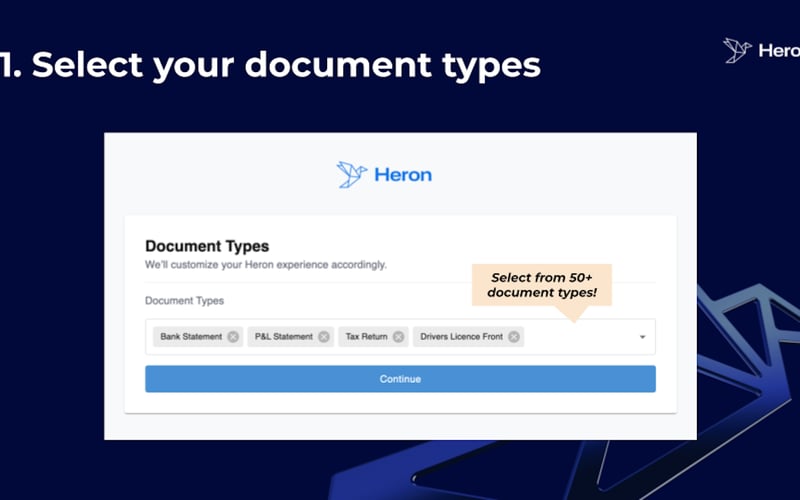
Task: Click the grey Document Types field label
Action: pyautogui.click(x=184, y=301)
